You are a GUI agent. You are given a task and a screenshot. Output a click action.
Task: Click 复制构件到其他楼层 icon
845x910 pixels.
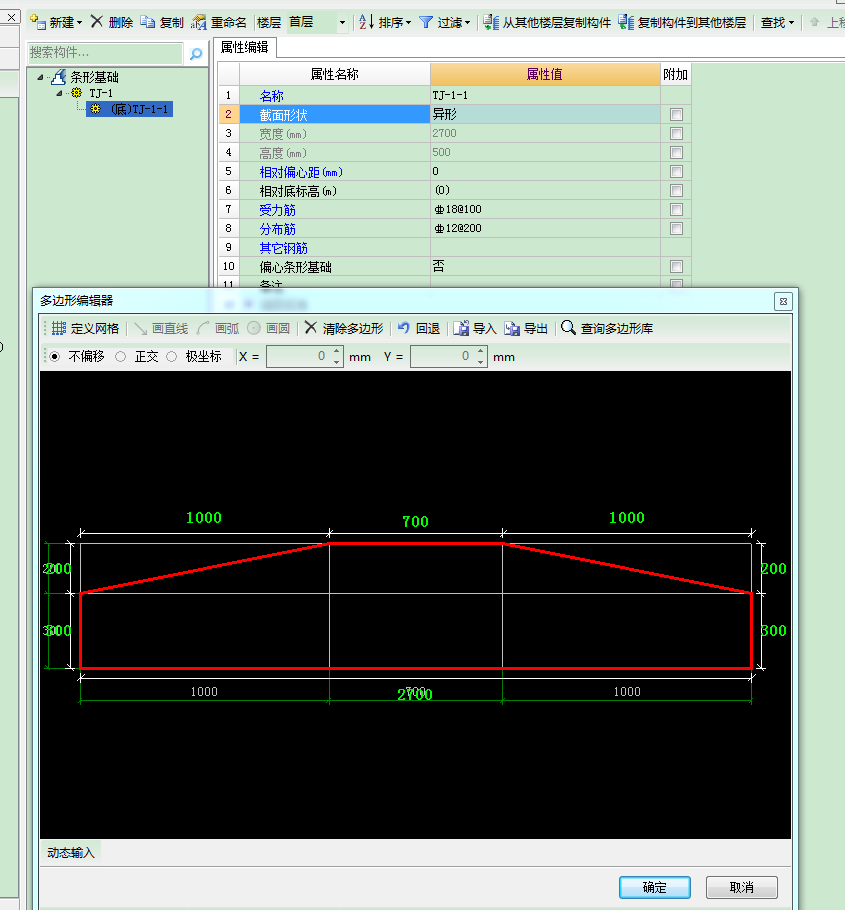pos(626,22)
